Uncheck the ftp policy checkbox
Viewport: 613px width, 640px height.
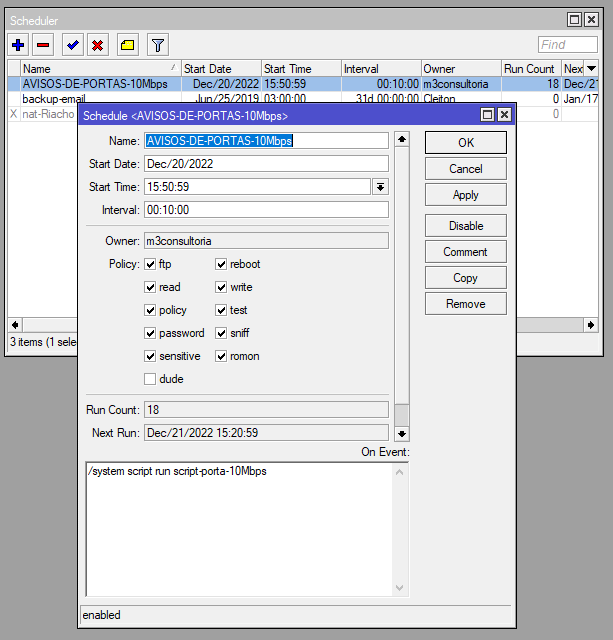tap(150, 265)
